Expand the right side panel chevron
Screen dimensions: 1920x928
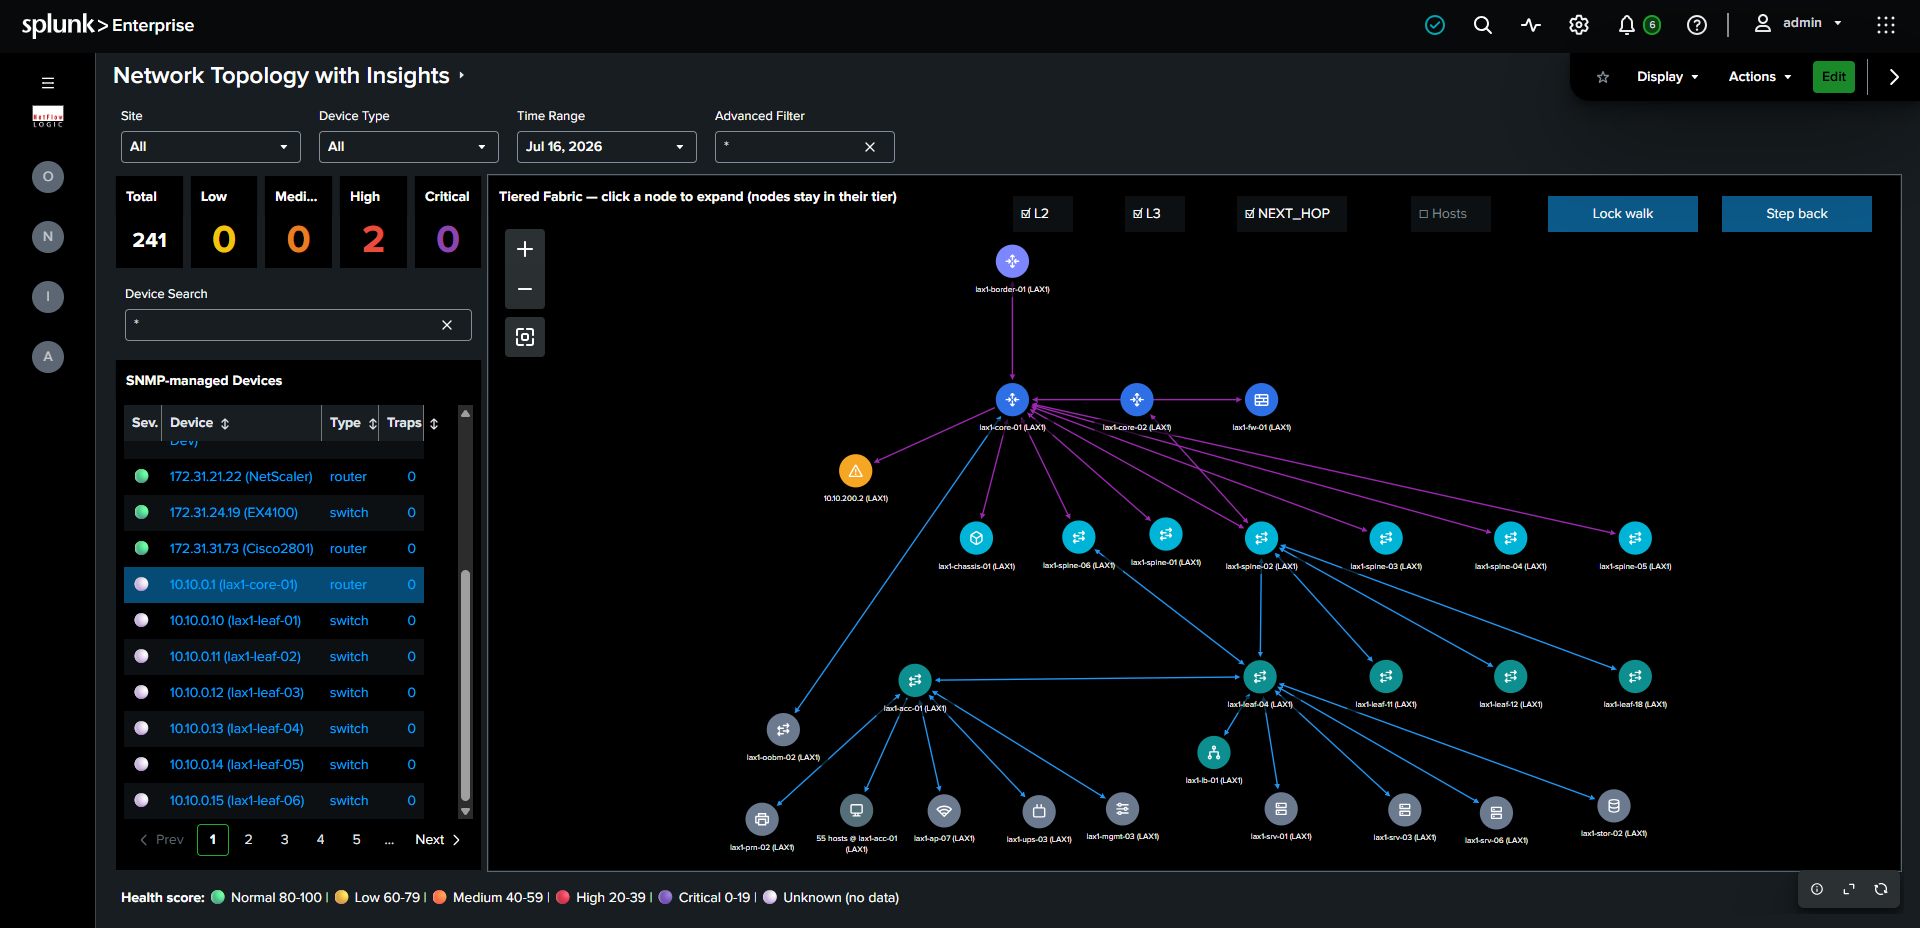1894,77
